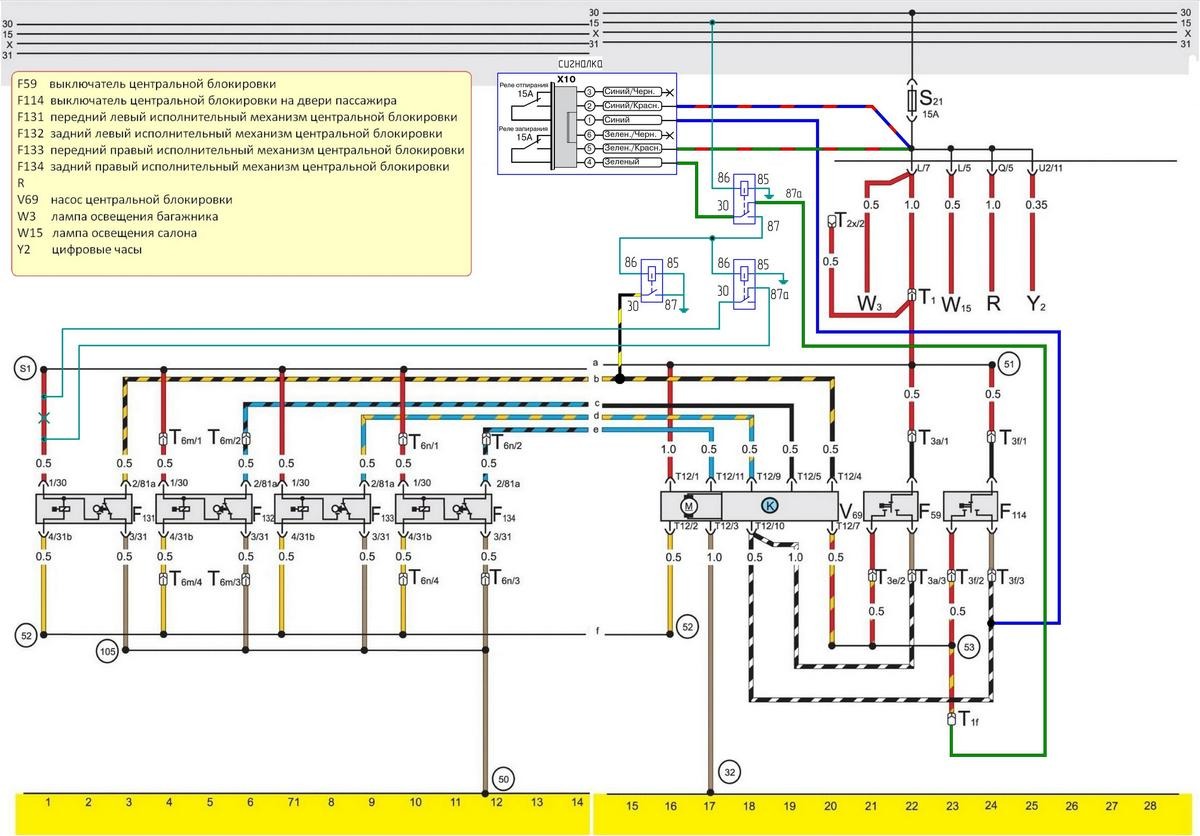
Task: Click the Реле запирания label
Action: [x=524, y=128]
